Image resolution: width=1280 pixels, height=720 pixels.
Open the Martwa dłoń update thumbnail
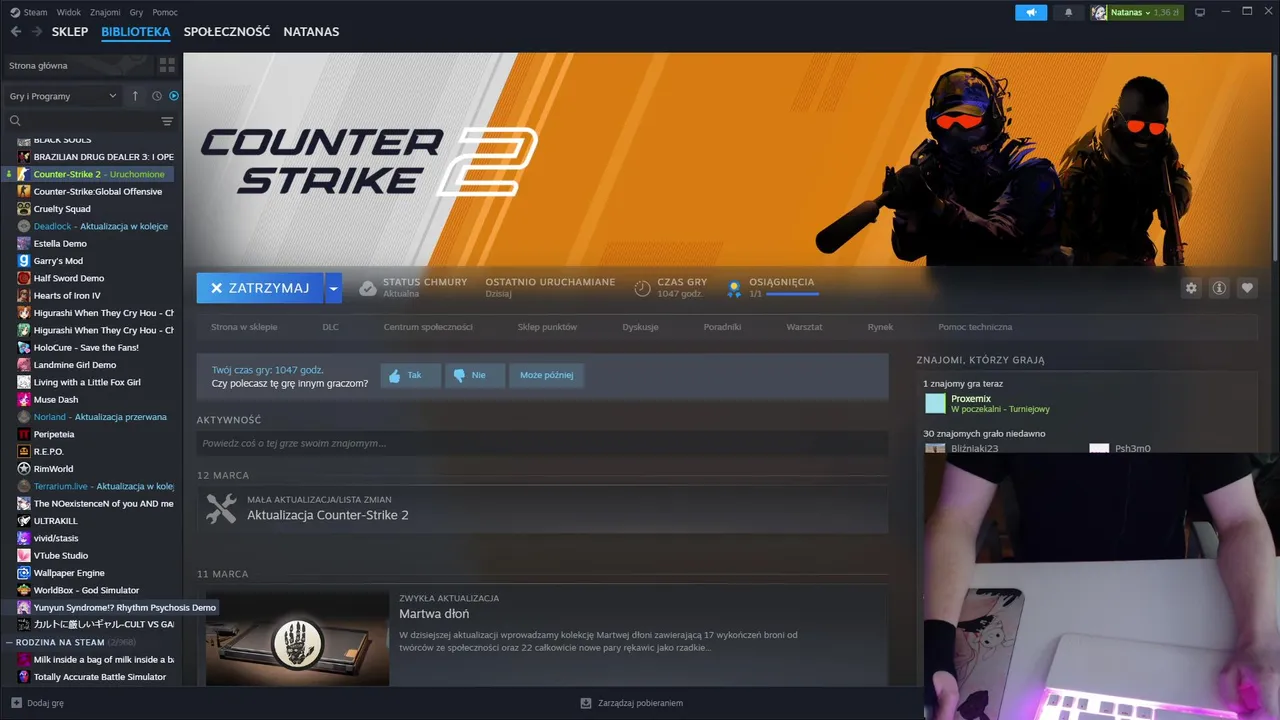pyautogui.click(x=297, y=638)
